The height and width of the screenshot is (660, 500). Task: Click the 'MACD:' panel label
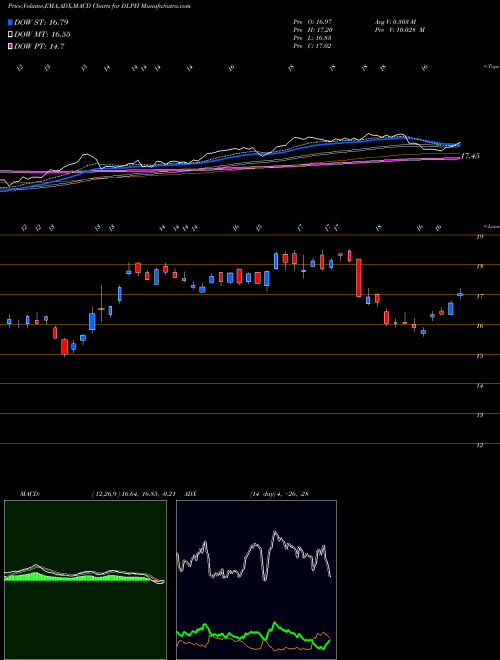30,494
